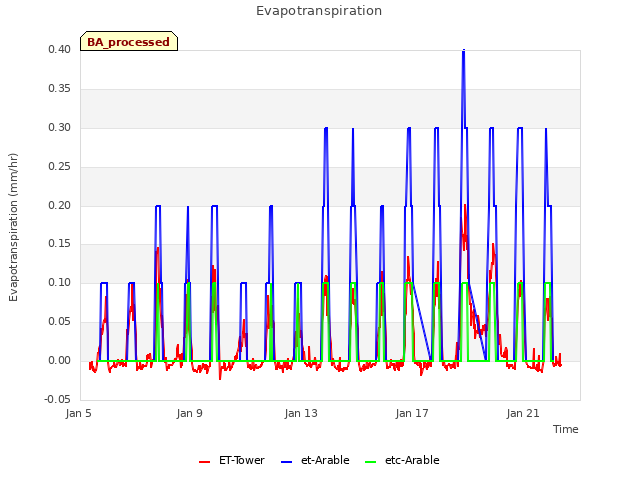Click the green etc-Arable legend swatch
Screen dimensions: 640x480
click(x=371, y=462)
